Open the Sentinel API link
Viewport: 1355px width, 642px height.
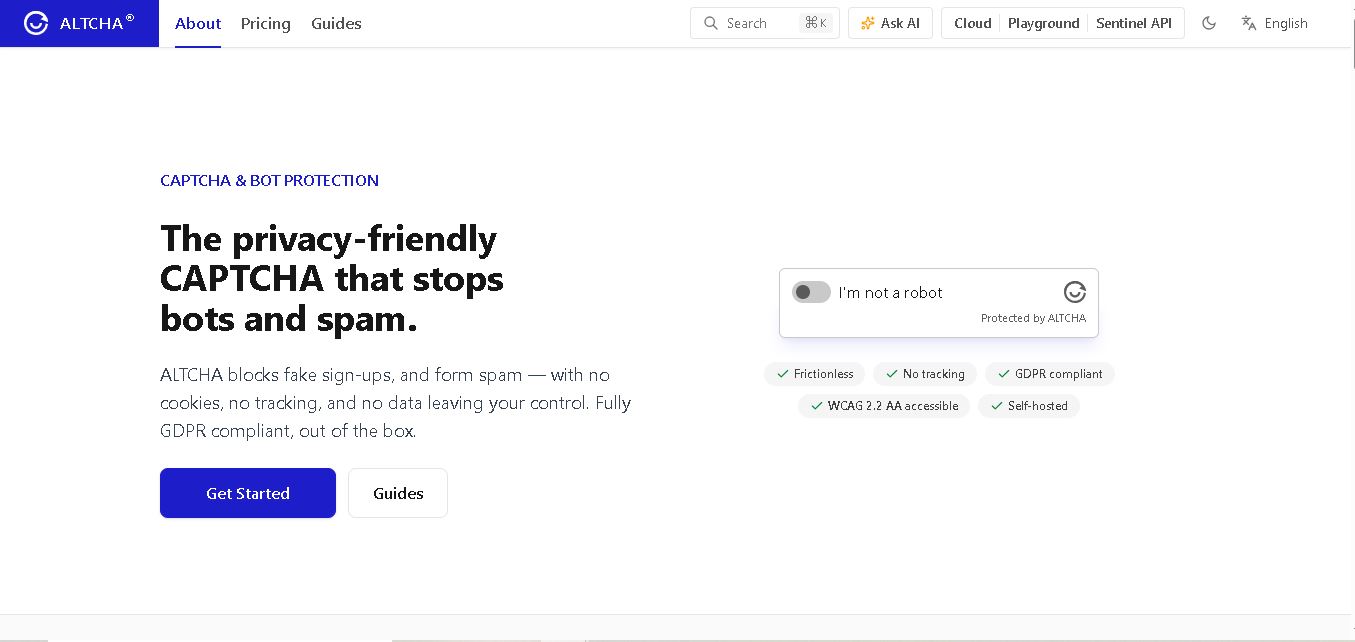(x=1134, y=23)
